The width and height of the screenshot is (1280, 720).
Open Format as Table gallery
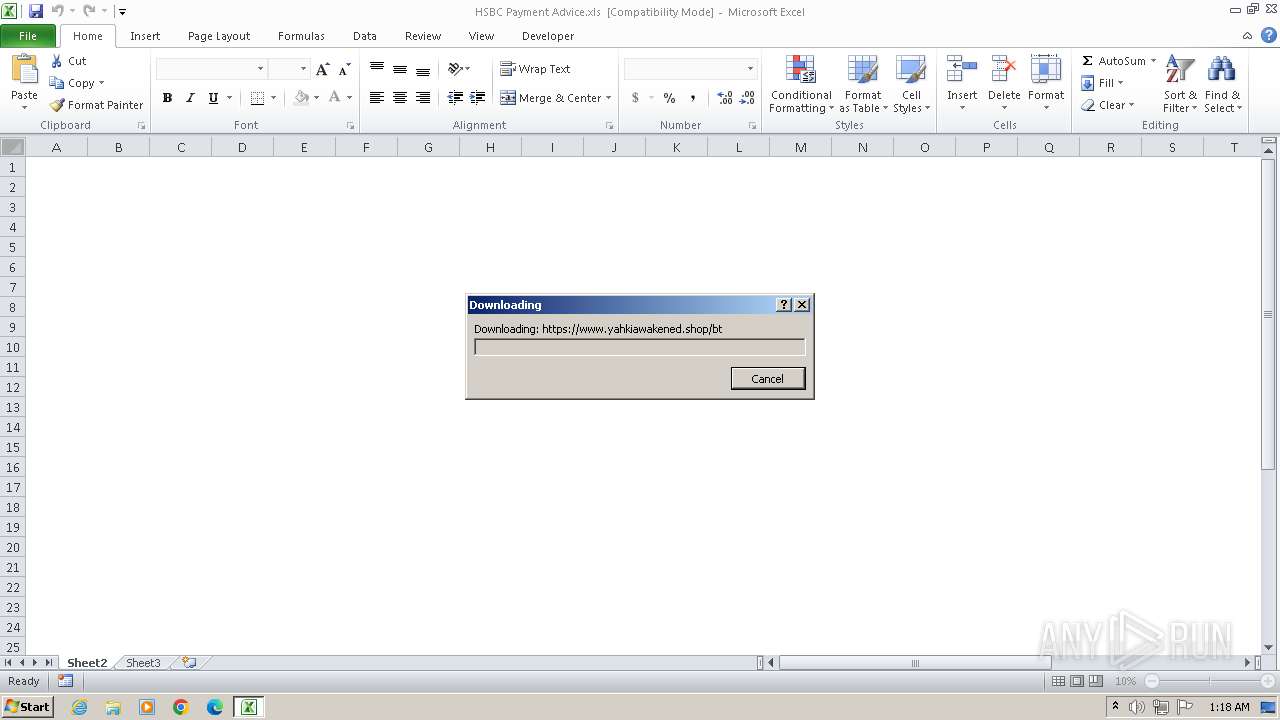pos(862,85)
